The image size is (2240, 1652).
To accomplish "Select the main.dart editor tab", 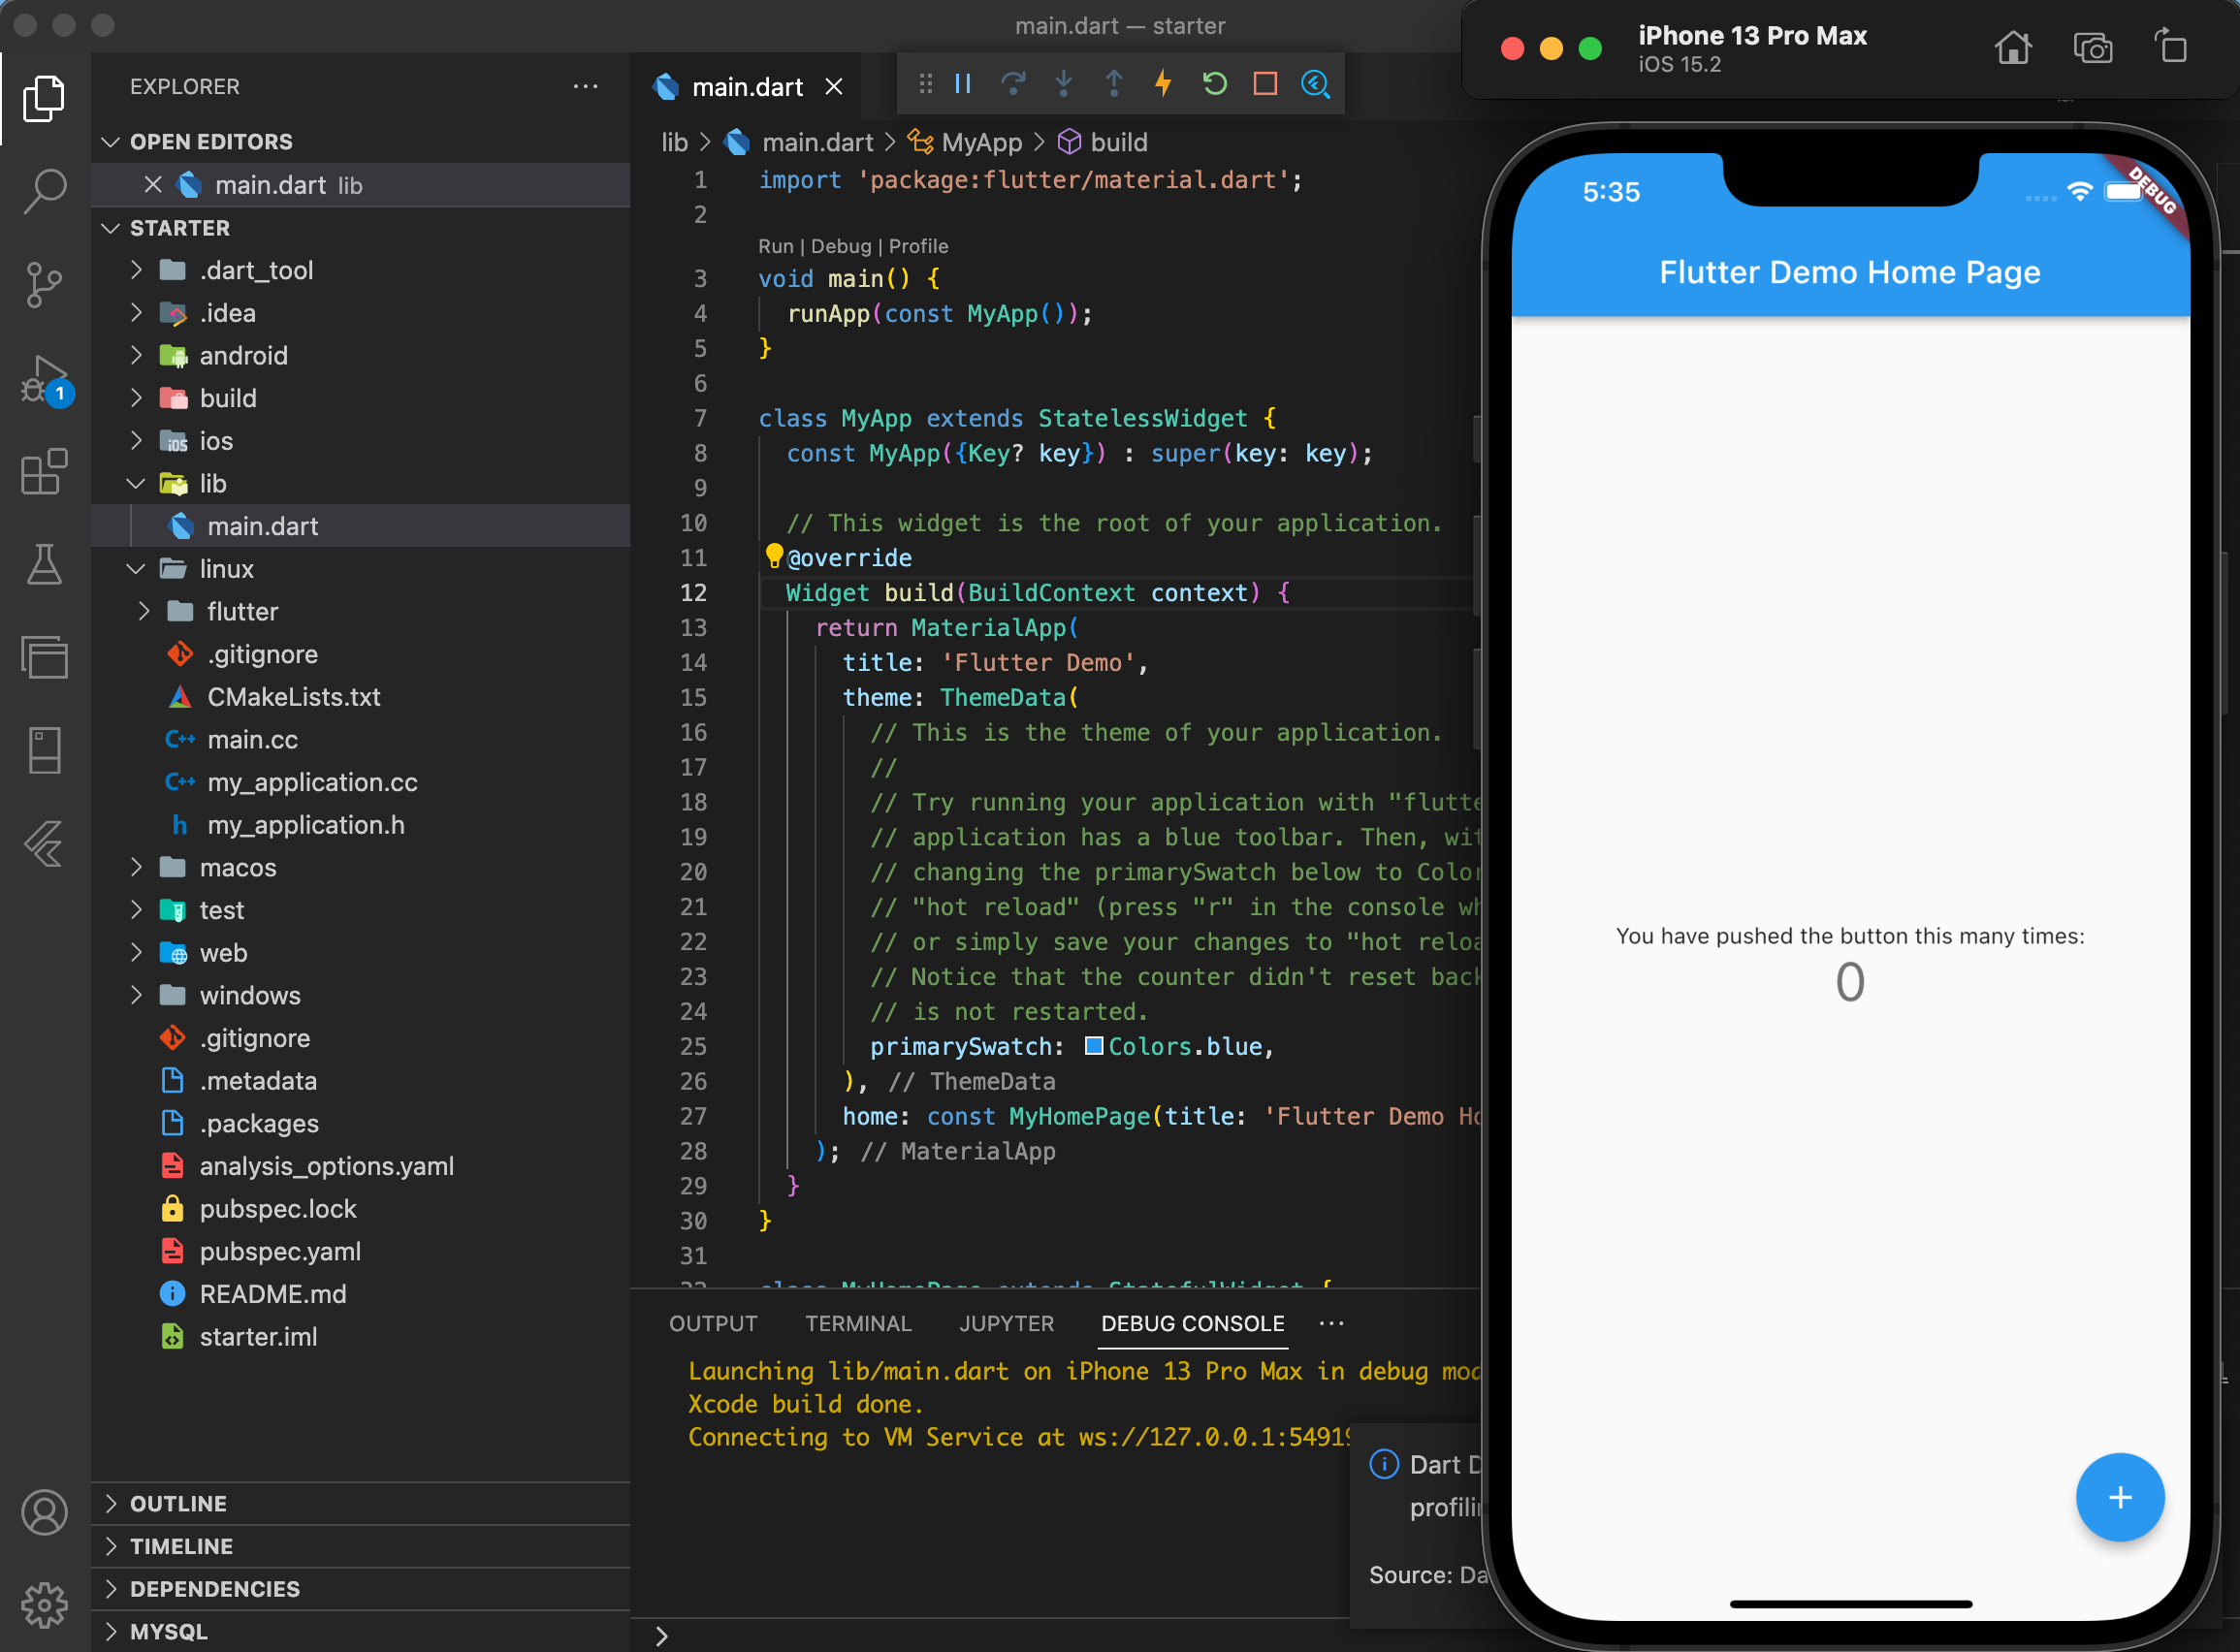I will (x=747, y=87).
